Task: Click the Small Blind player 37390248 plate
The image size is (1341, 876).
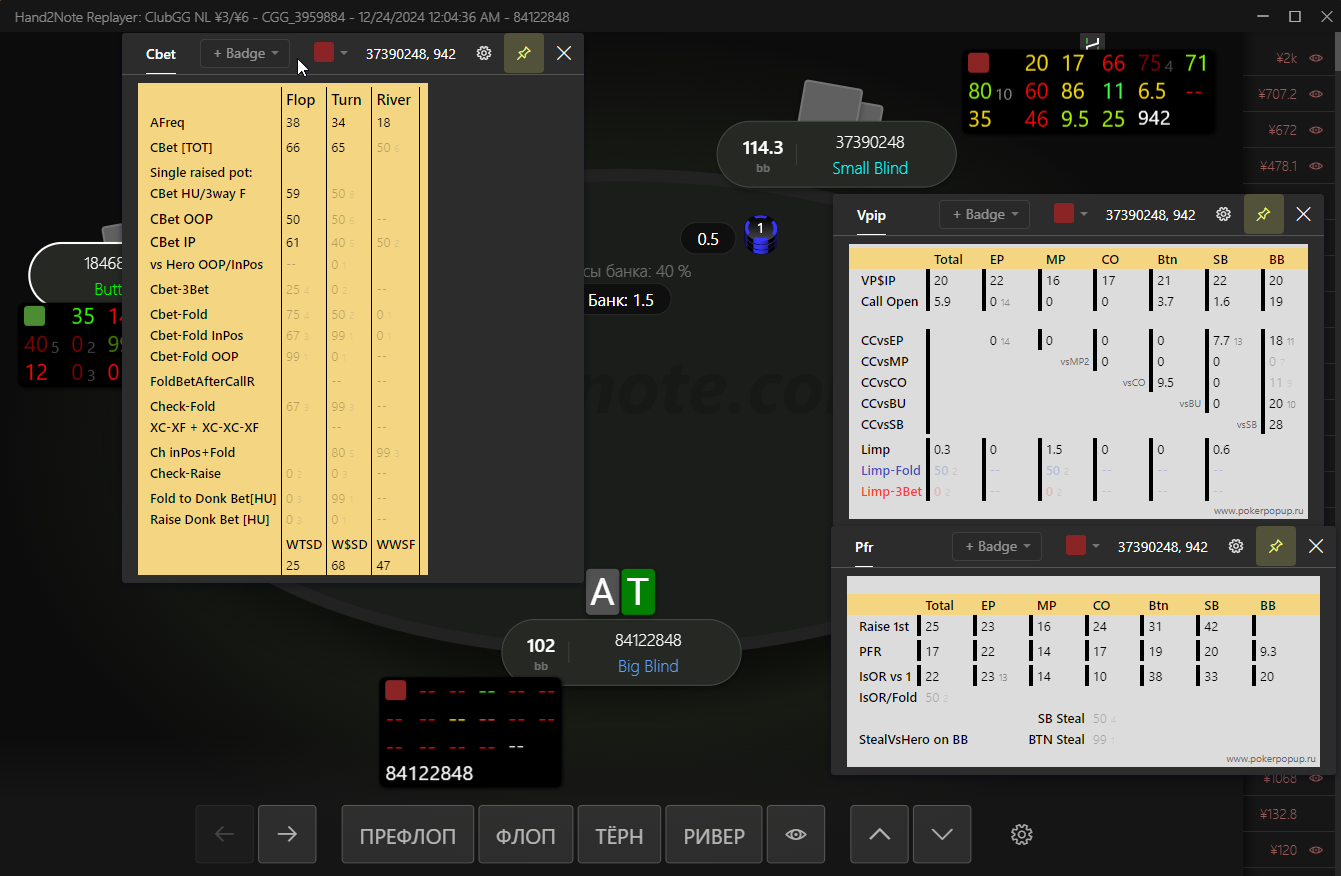Action: [x=837, y=154]
